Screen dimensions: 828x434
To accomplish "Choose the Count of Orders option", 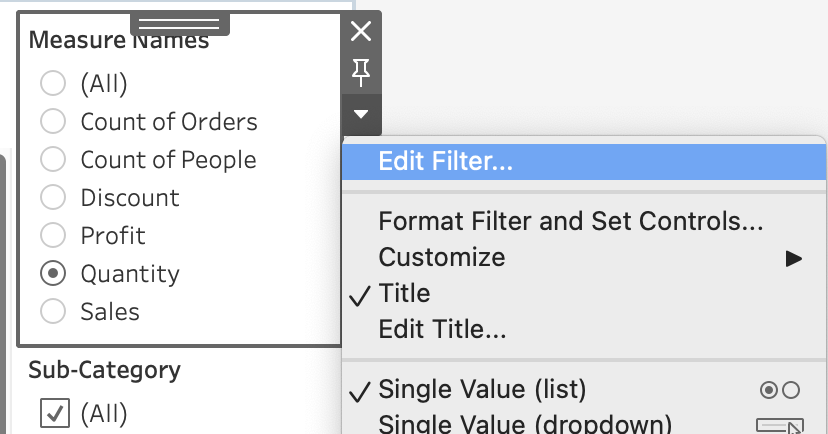I will (53, 122).
